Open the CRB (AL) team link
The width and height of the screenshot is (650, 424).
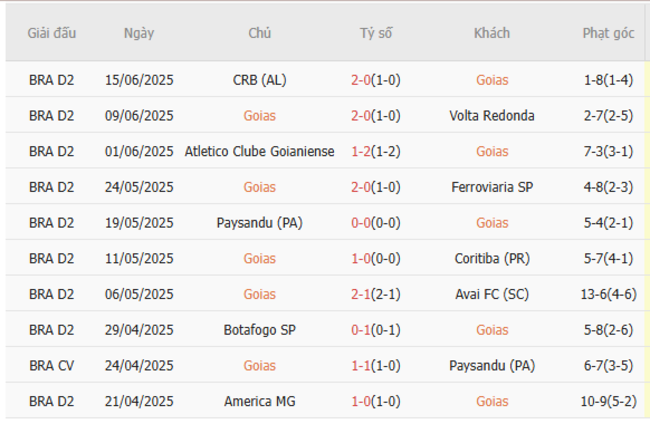coord(259,80)
